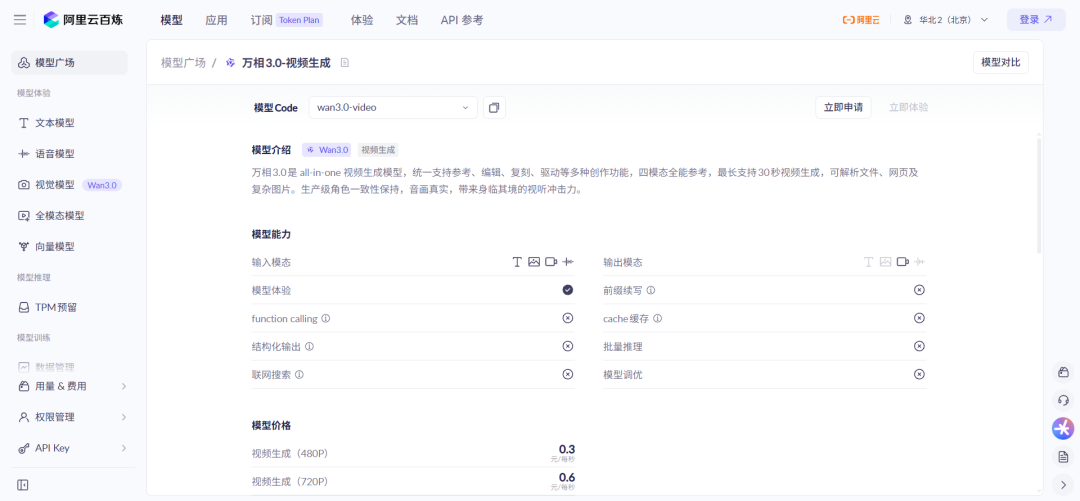The width and height of the screenshot is (1080, 501).
Task: Select 文本模型 in the sidebar
Action: [x=70, y=123]
